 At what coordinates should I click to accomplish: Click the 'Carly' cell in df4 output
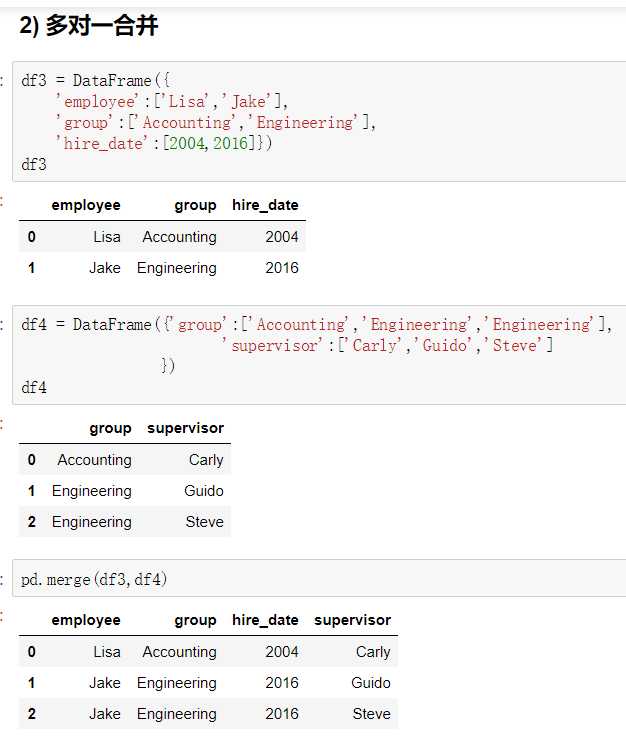coord(206,460)
